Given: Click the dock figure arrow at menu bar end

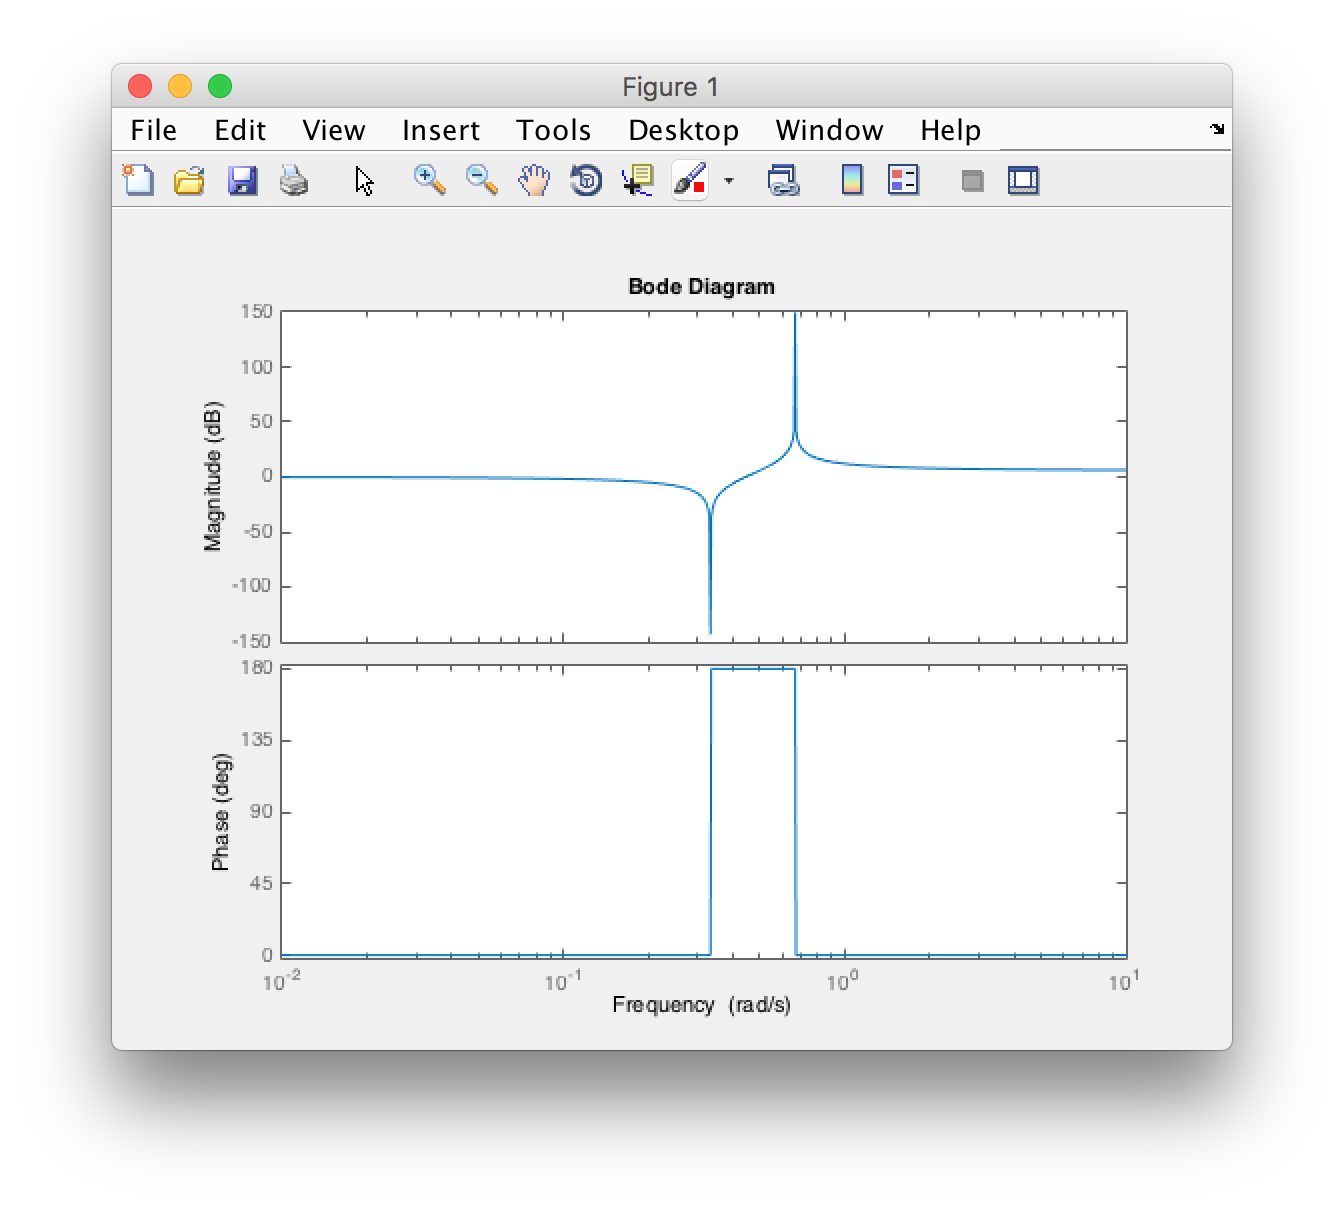Looking at the screenshot, I should [x=1217, y=129].
